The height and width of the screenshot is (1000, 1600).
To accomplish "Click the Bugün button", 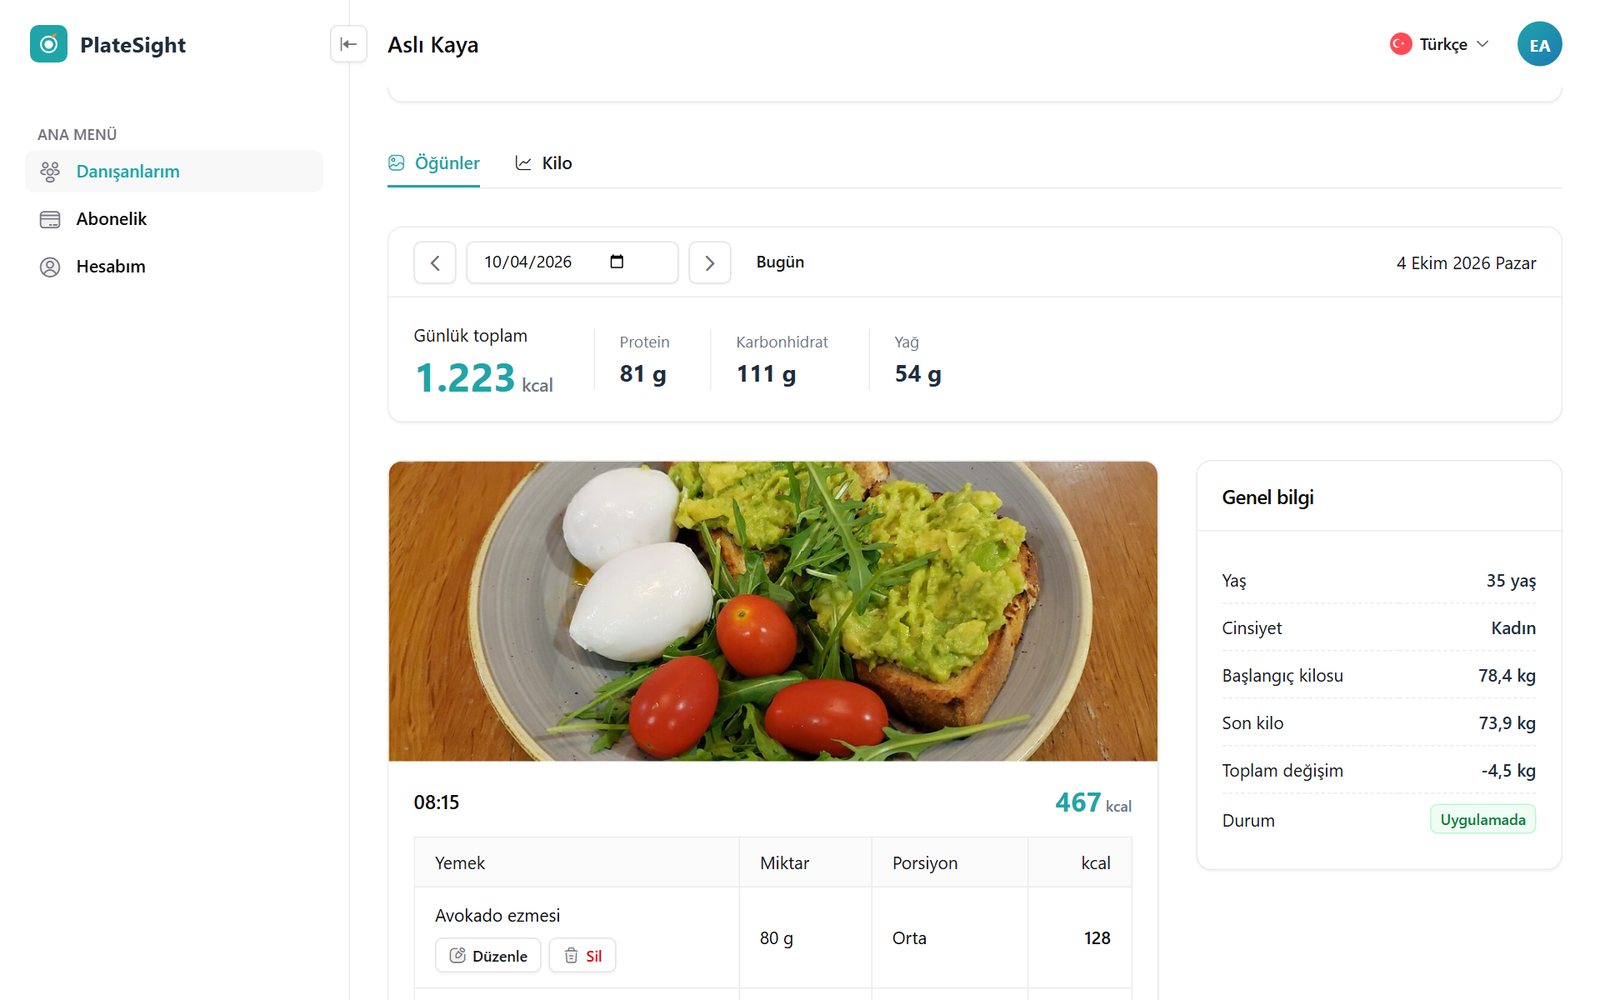I will [780, 262].
